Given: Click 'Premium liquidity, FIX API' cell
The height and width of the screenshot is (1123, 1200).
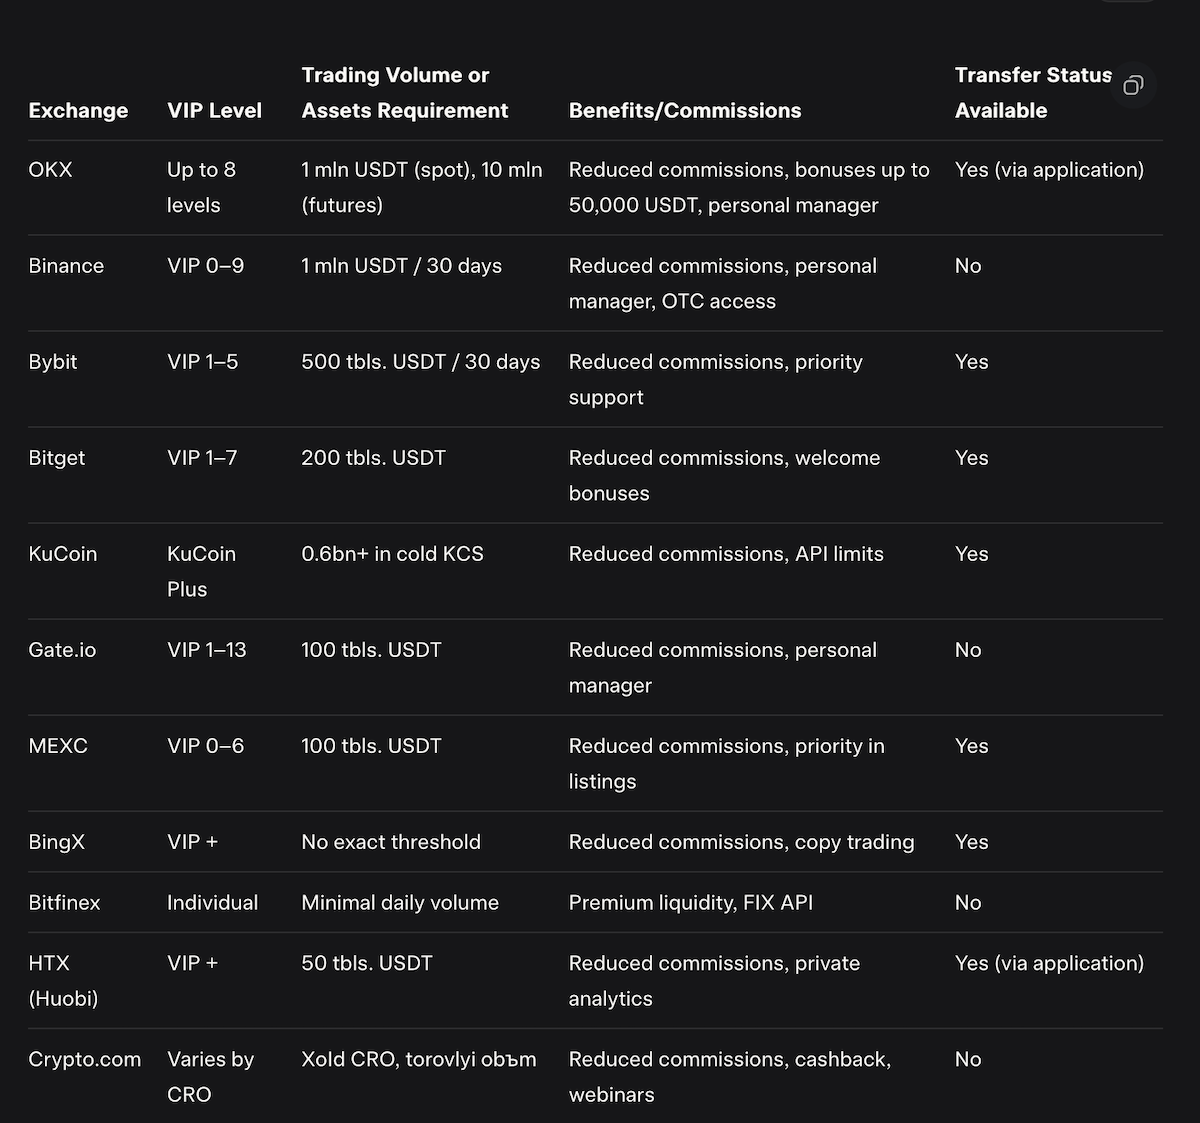Looking at the screenshot, I should [x=691, y=903].
